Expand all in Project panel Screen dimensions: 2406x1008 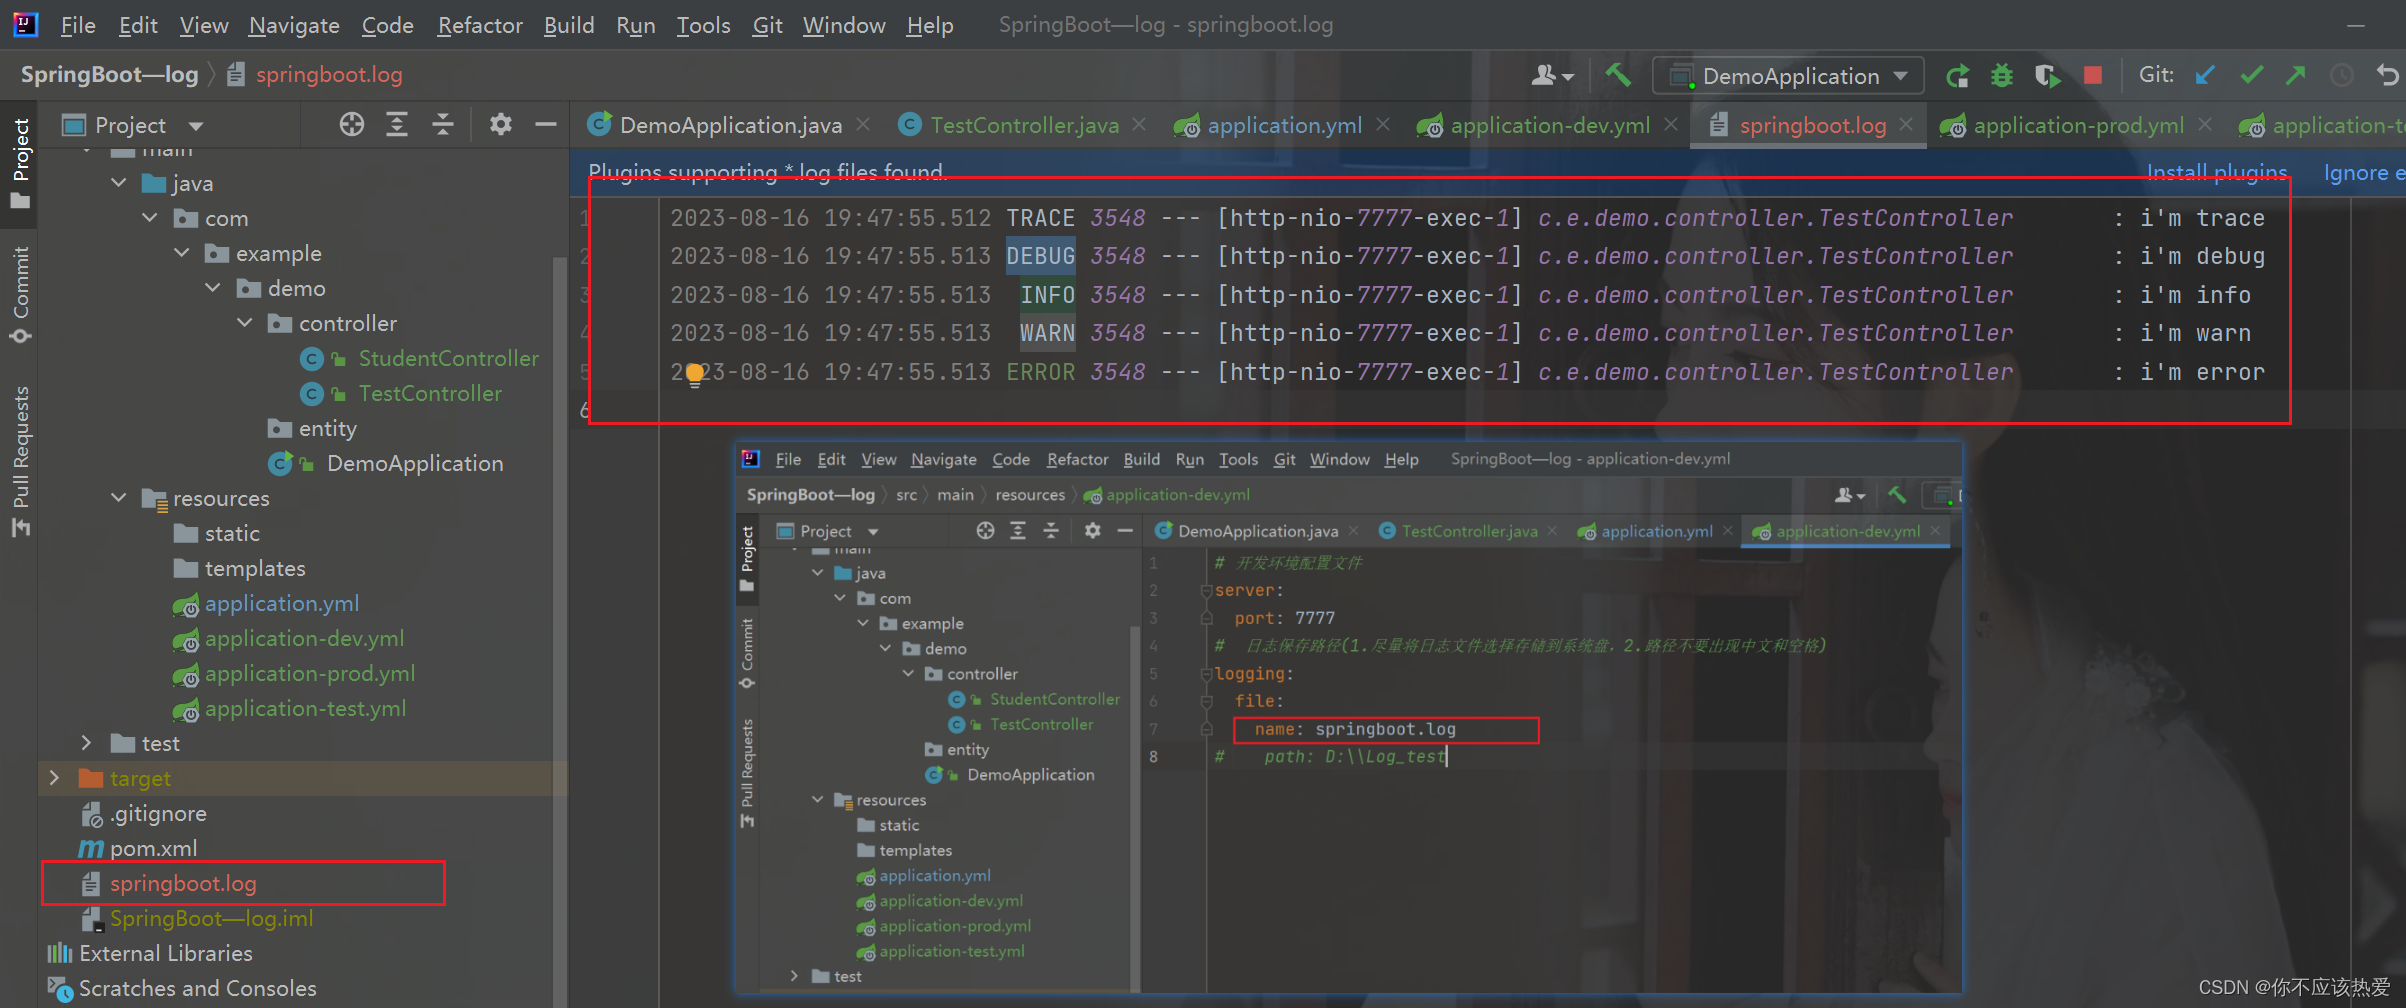pyautogui.click(x=397, y=125)
